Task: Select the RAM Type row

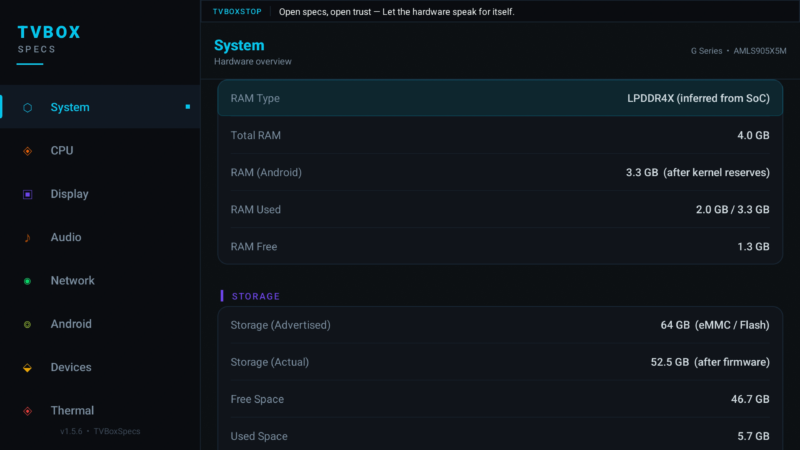Action: tap(500, 98)
